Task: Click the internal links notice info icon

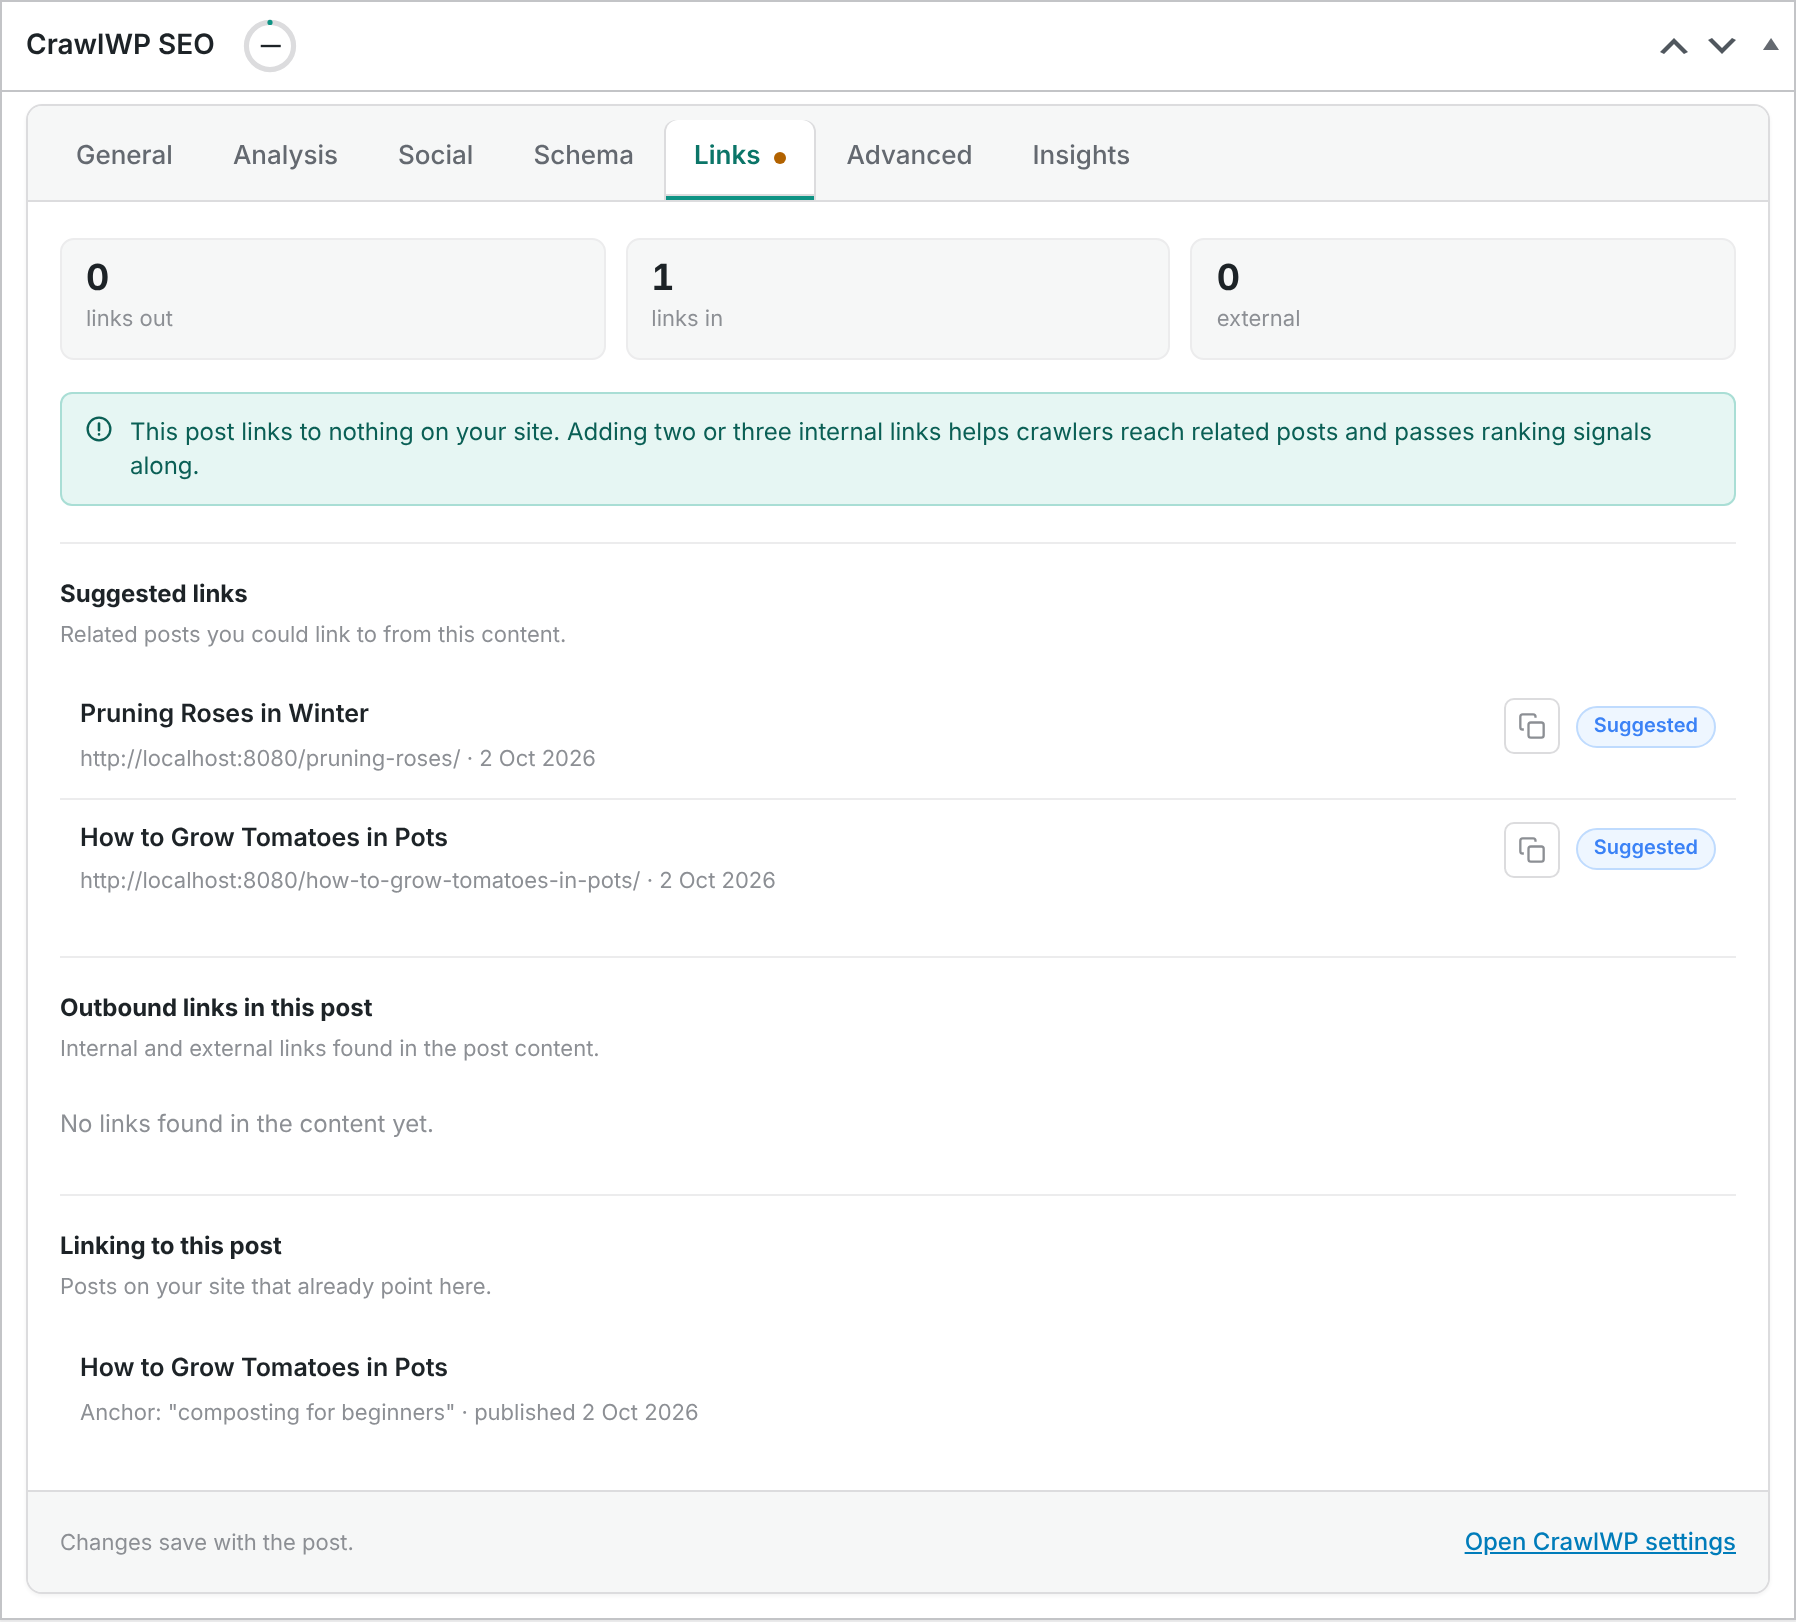Action: pyautogui.click(x=99, y=429)
